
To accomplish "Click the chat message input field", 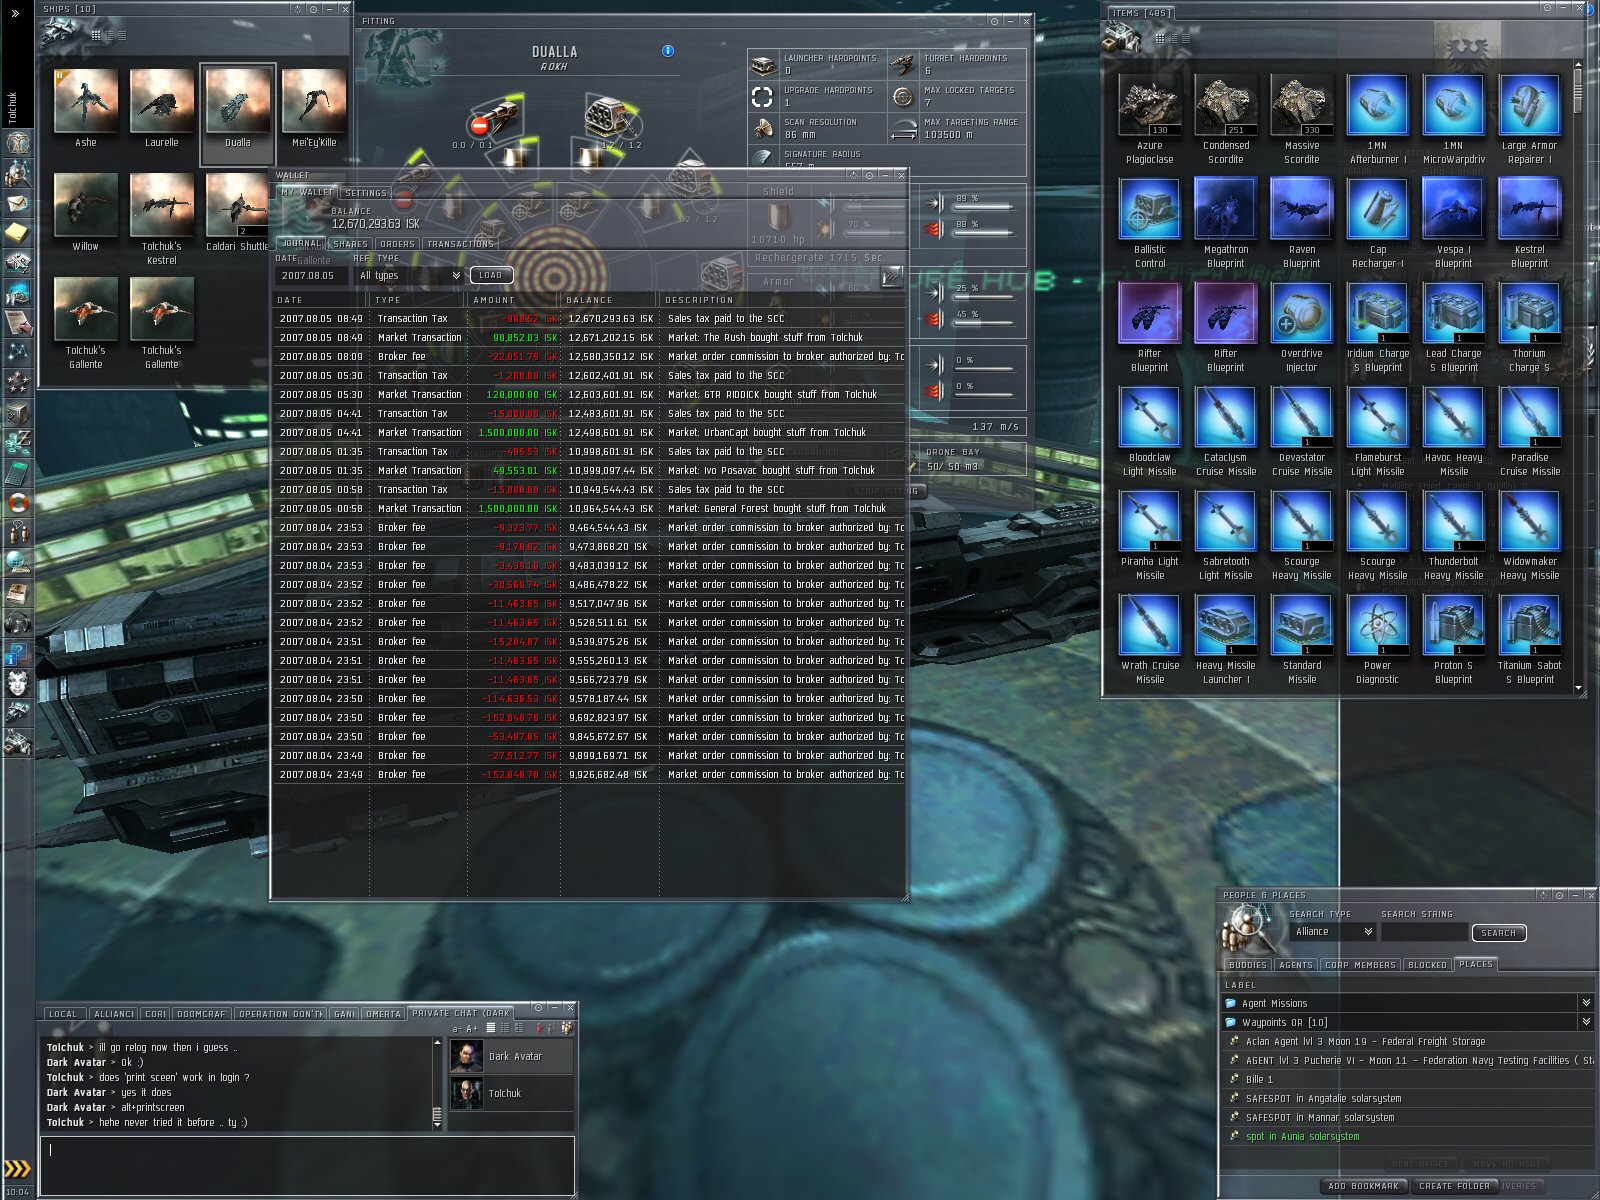I will [x=308, y=1165].
